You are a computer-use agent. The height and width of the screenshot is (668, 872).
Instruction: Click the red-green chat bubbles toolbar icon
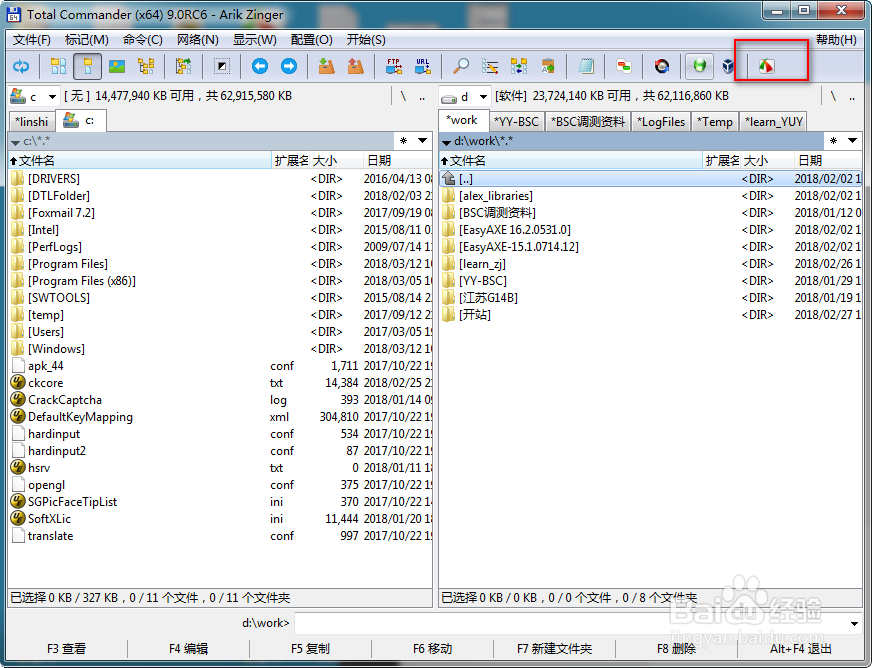(x=624, y=67)
